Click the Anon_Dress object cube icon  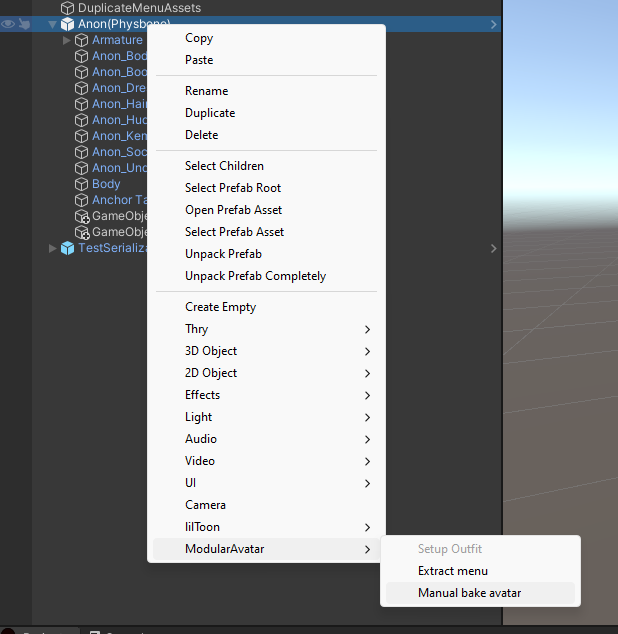pyautogui.click(x=81, y=88)
